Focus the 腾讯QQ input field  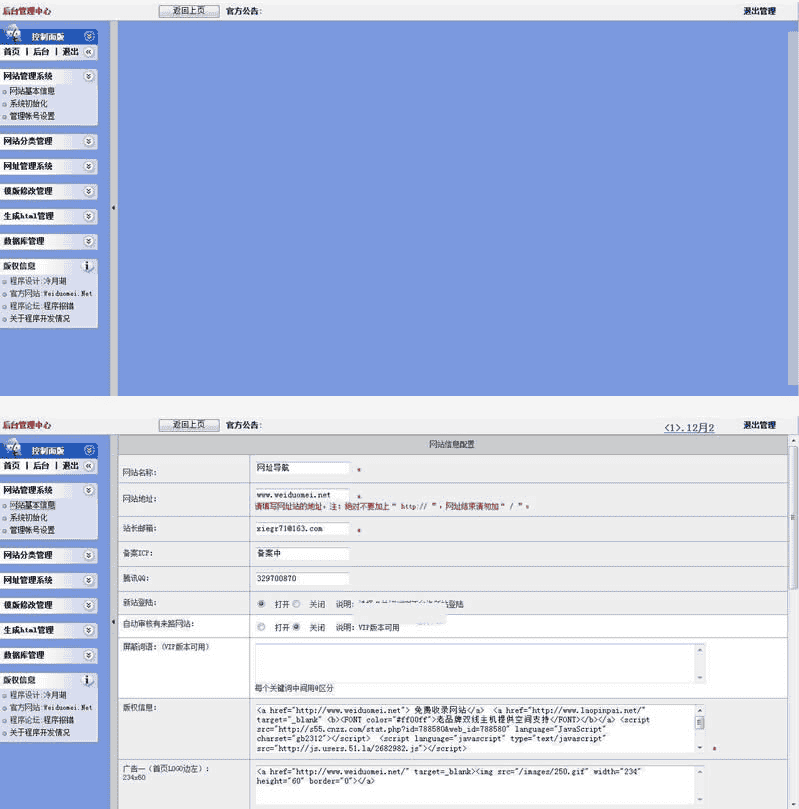[x=302, y=578]
